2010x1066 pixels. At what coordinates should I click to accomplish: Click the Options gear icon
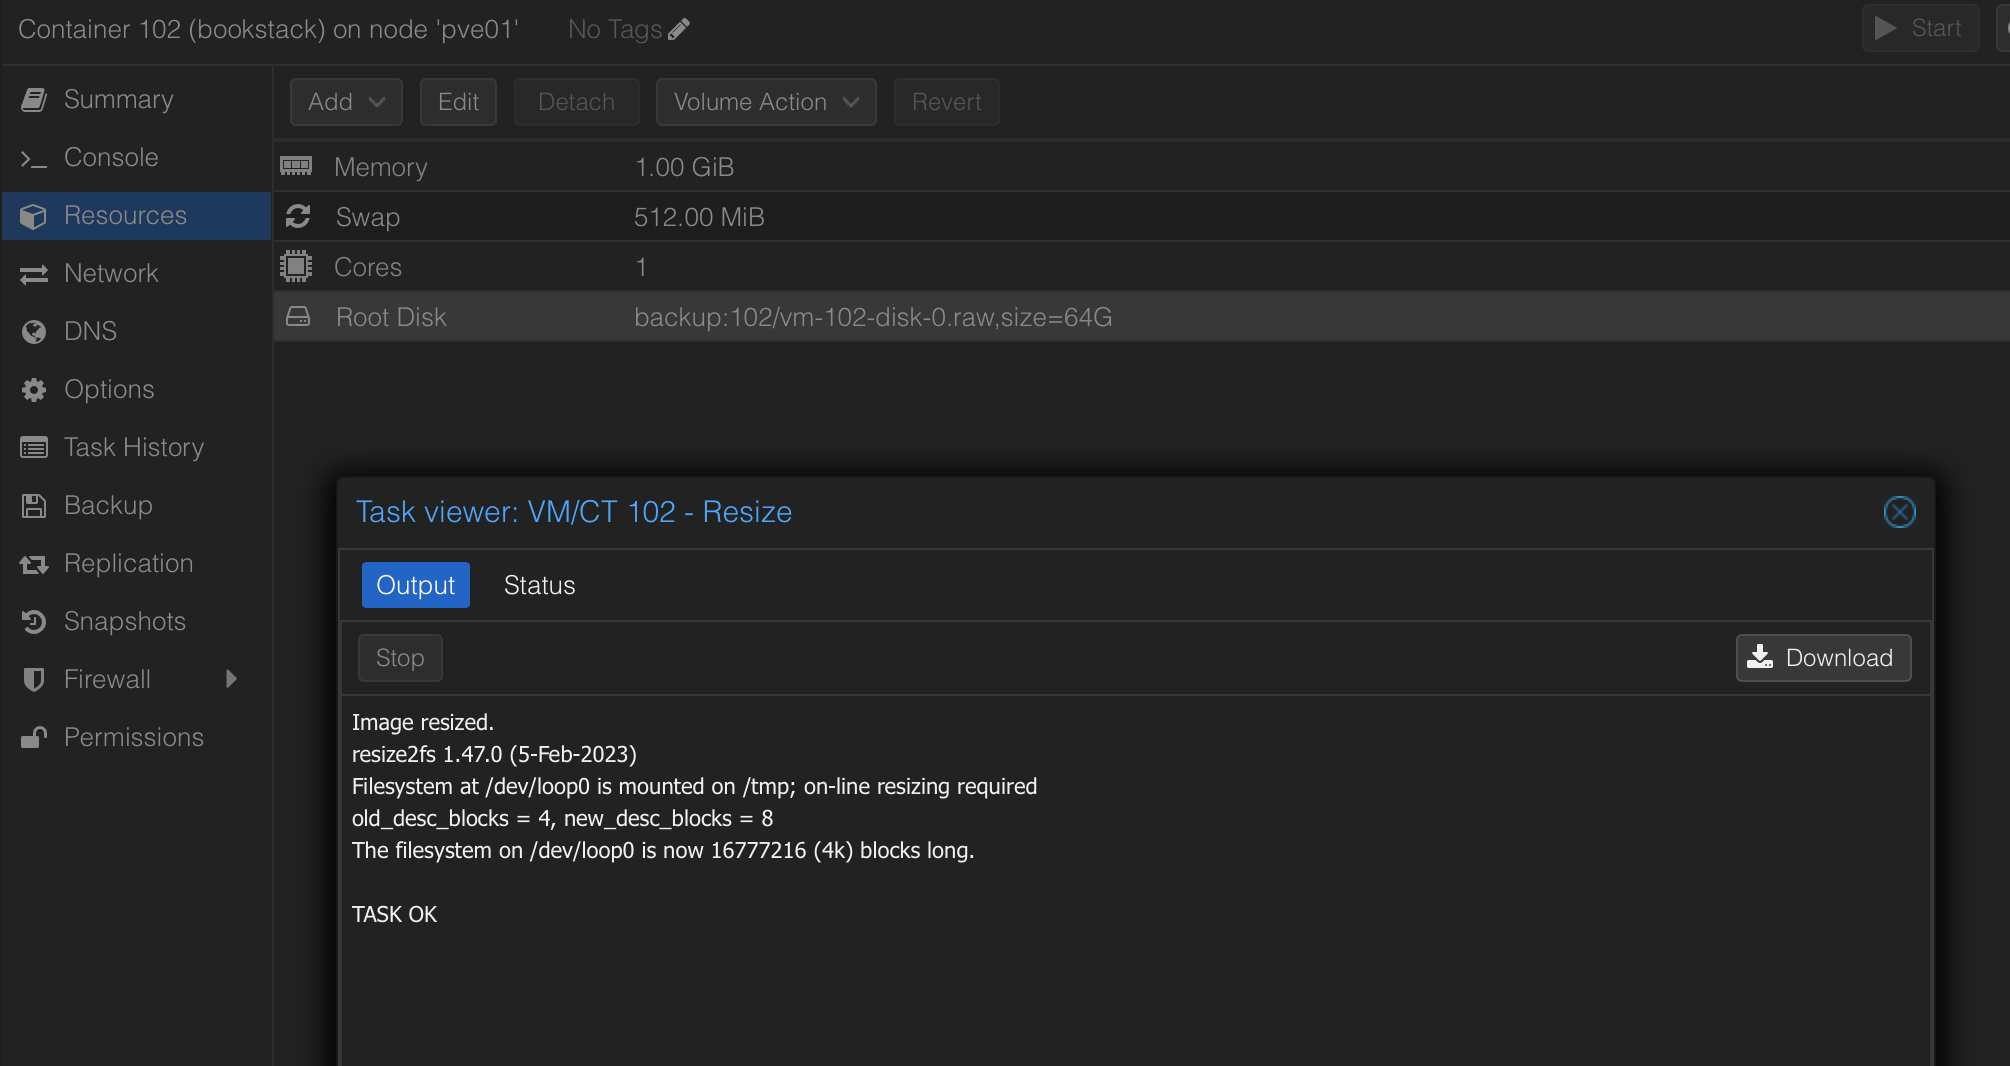[x=34, y=390]
